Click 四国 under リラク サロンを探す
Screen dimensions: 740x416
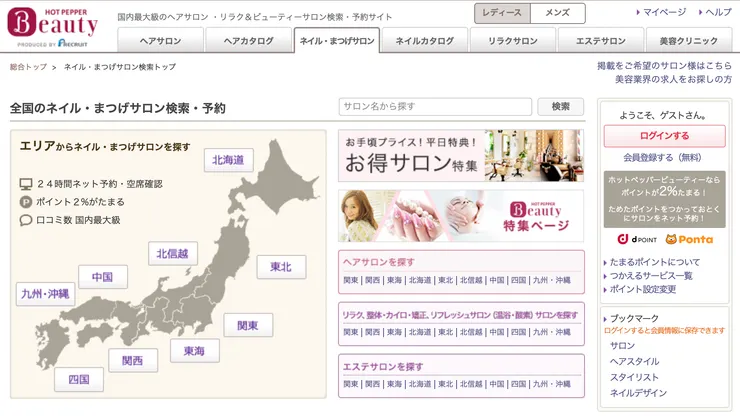pos(518,332)
